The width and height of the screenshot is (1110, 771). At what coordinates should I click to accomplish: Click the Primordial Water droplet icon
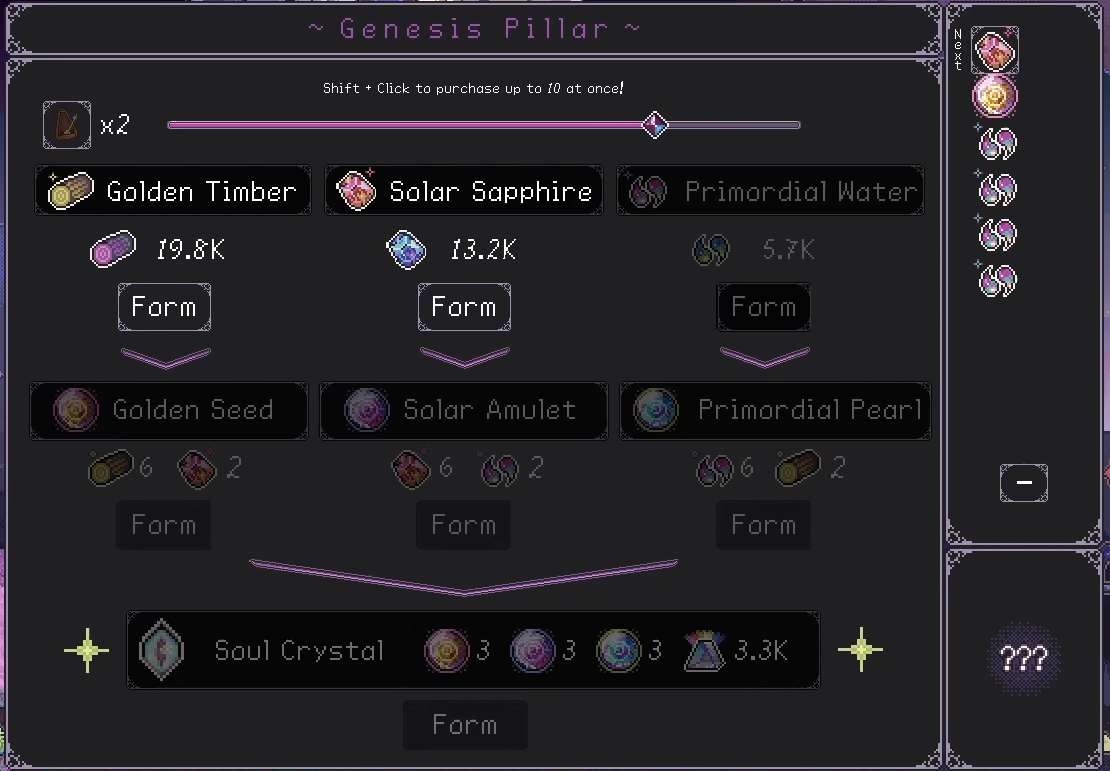click(x=649, y=192)
